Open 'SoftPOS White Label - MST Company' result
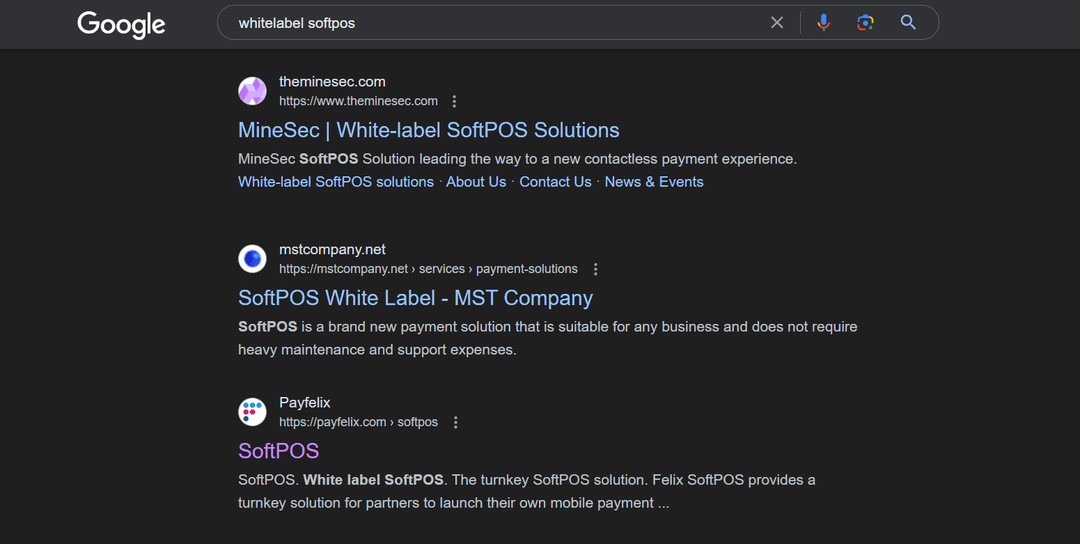The image size is (1080, 544). point(415,298)
